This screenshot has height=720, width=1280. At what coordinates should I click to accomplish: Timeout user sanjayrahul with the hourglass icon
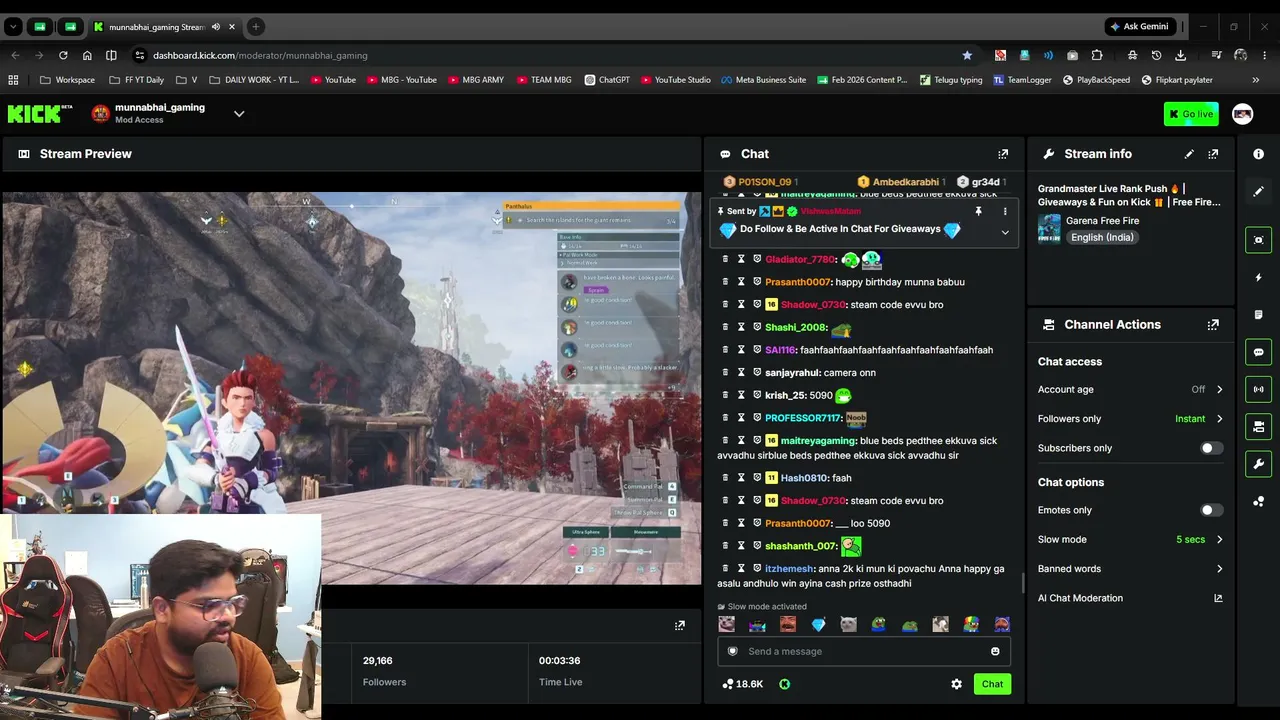pyautogui.click(x=741, y=372)
